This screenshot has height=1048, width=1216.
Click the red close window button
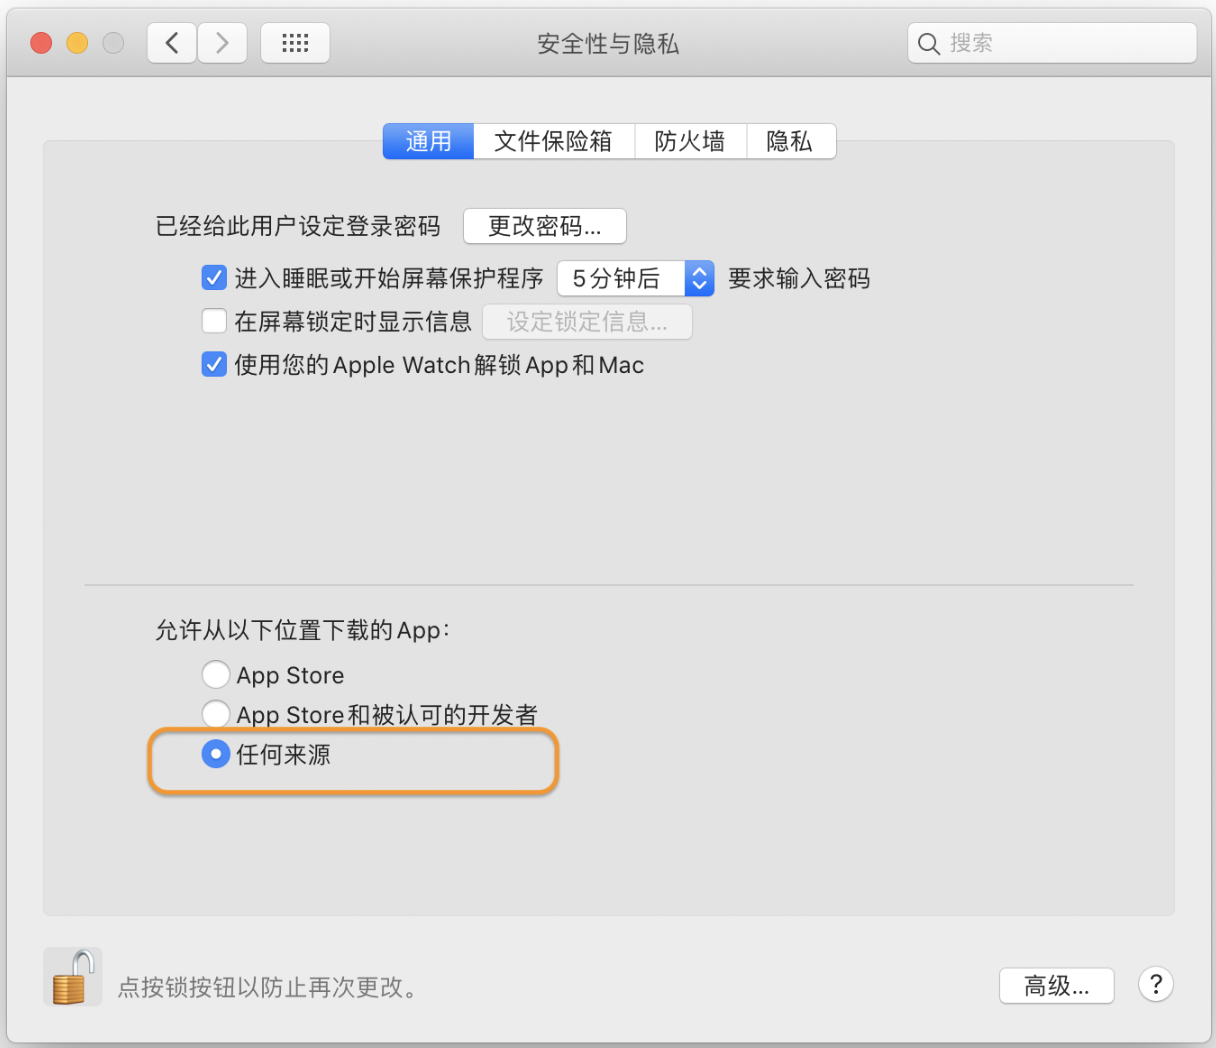click(x=41, y=43)
